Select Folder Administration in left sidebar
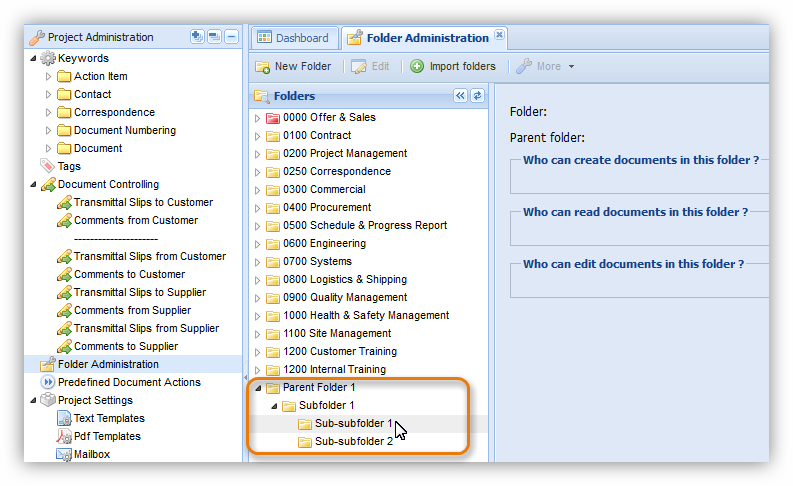Image resolution: width=793 pixels, height=486 pixels. tap(108, 364)
